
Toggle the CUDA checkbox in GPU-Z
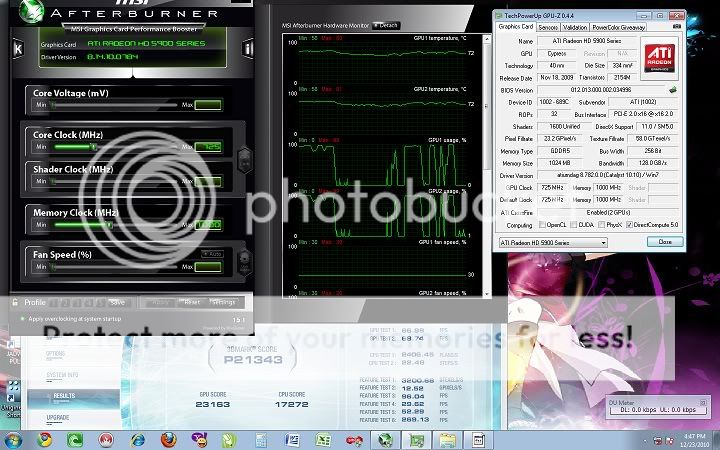tap(573, 225)
